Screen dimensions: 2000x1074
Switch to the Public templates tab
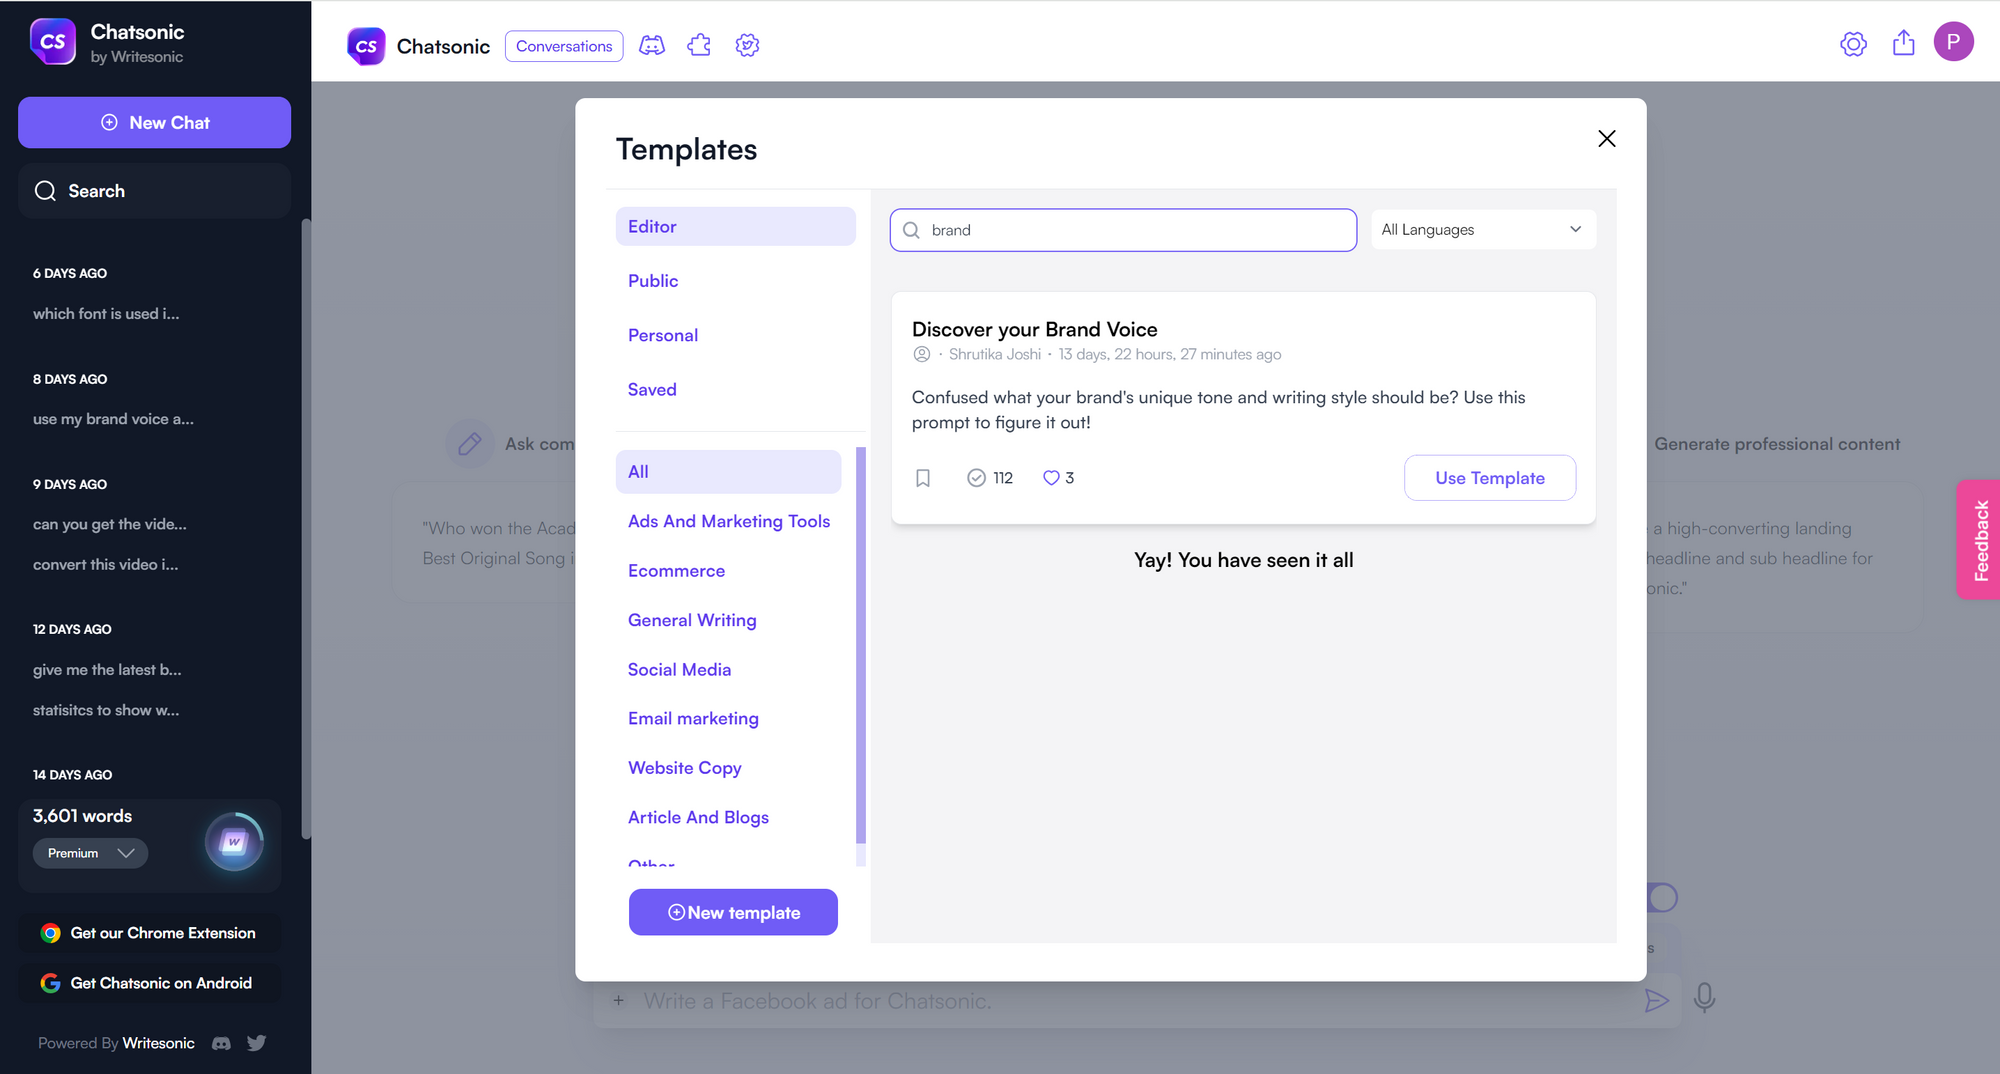[652, 280]
